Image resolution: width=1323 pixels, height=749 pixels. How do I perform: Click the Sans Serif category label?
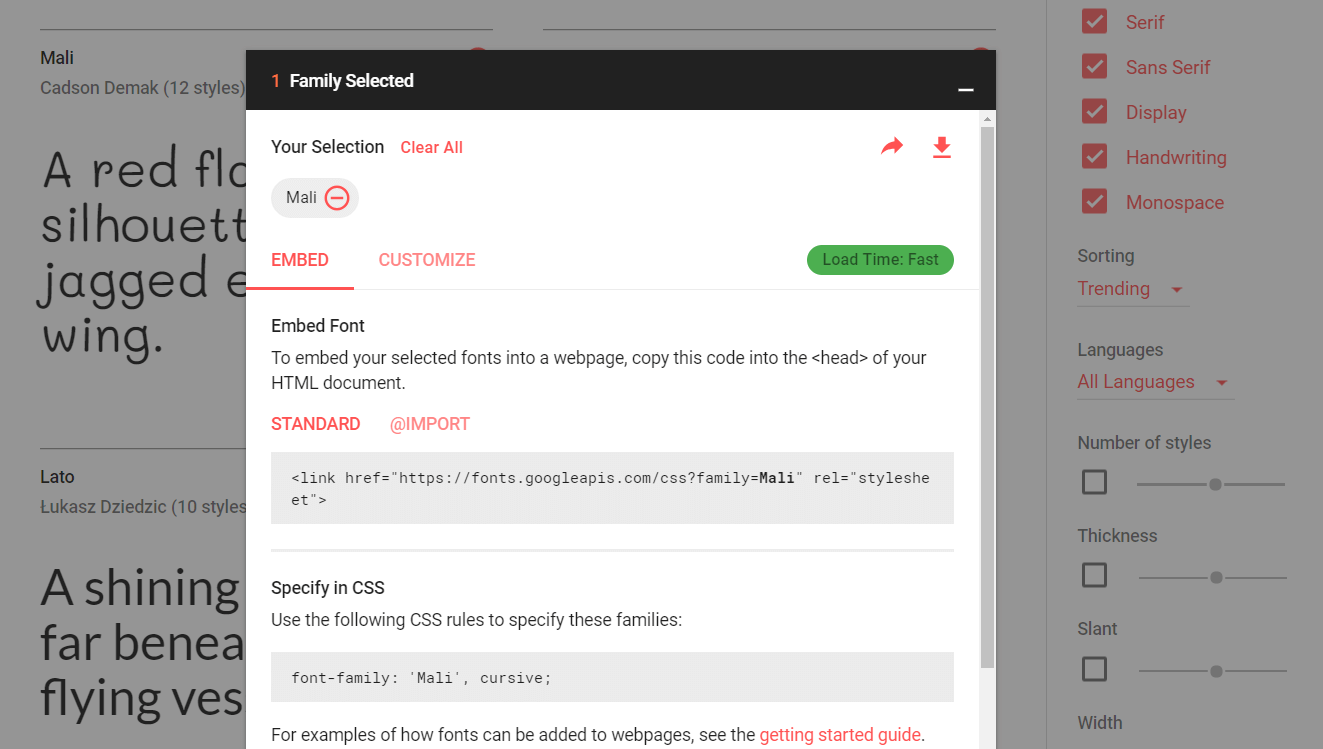pos(1168,67)
